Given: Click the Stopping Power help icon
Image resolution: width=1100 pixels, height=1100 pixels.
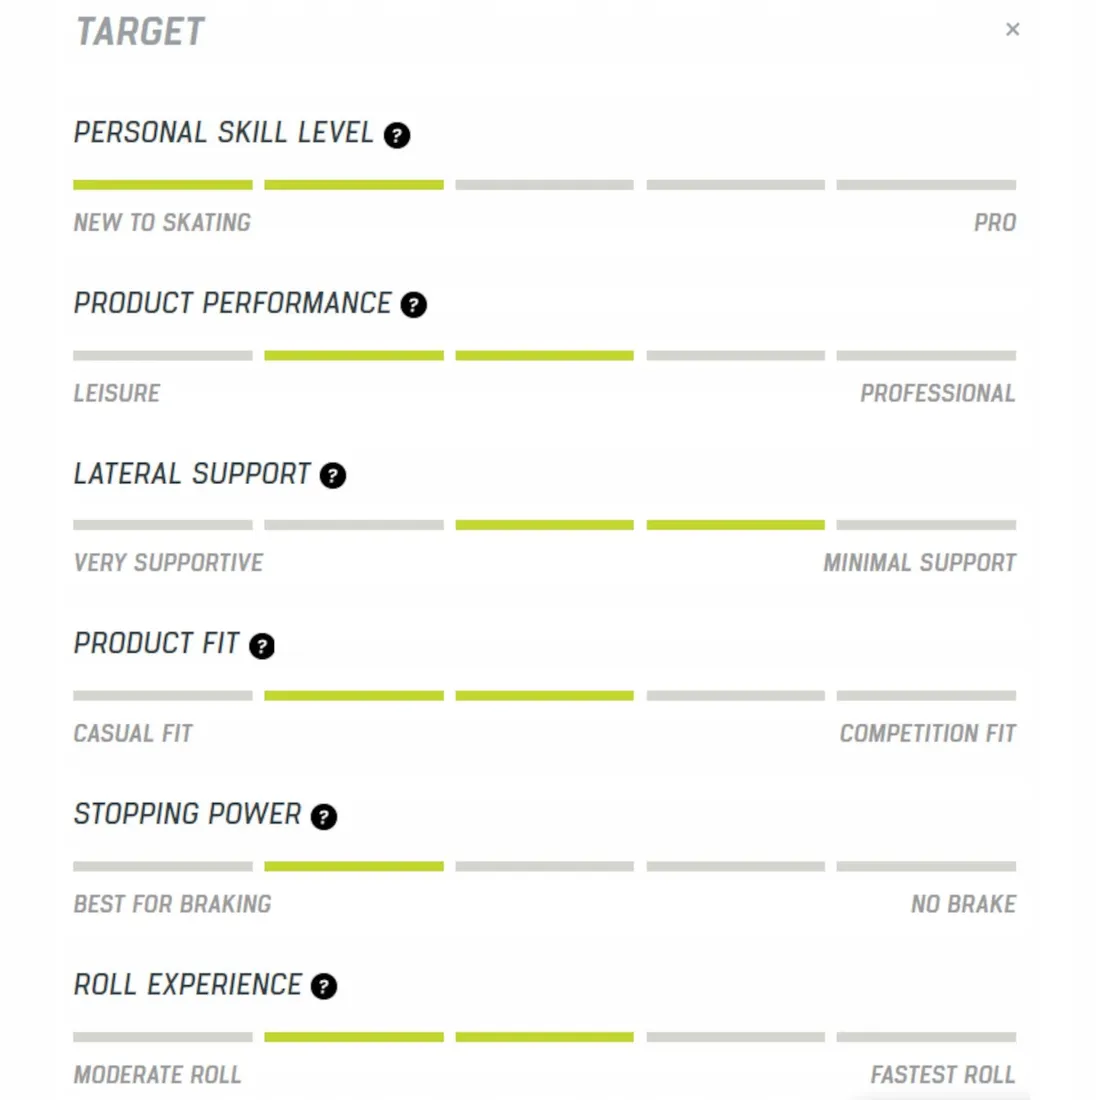Looking at the screenshot, I should 324,817.
